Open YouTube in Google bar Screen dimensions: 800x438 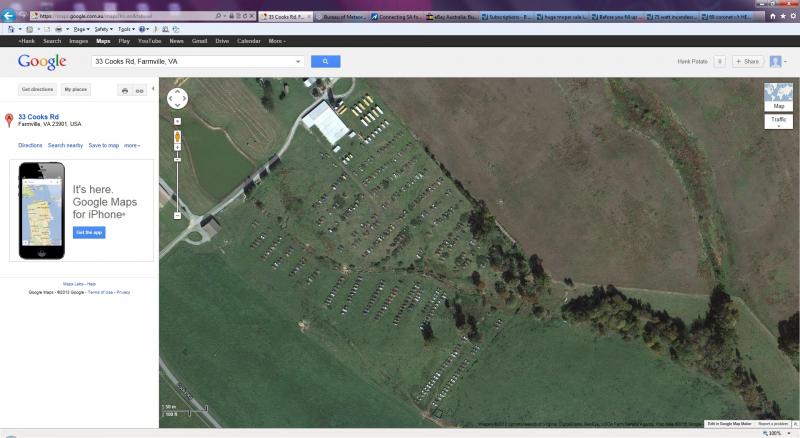click(149, 41)
